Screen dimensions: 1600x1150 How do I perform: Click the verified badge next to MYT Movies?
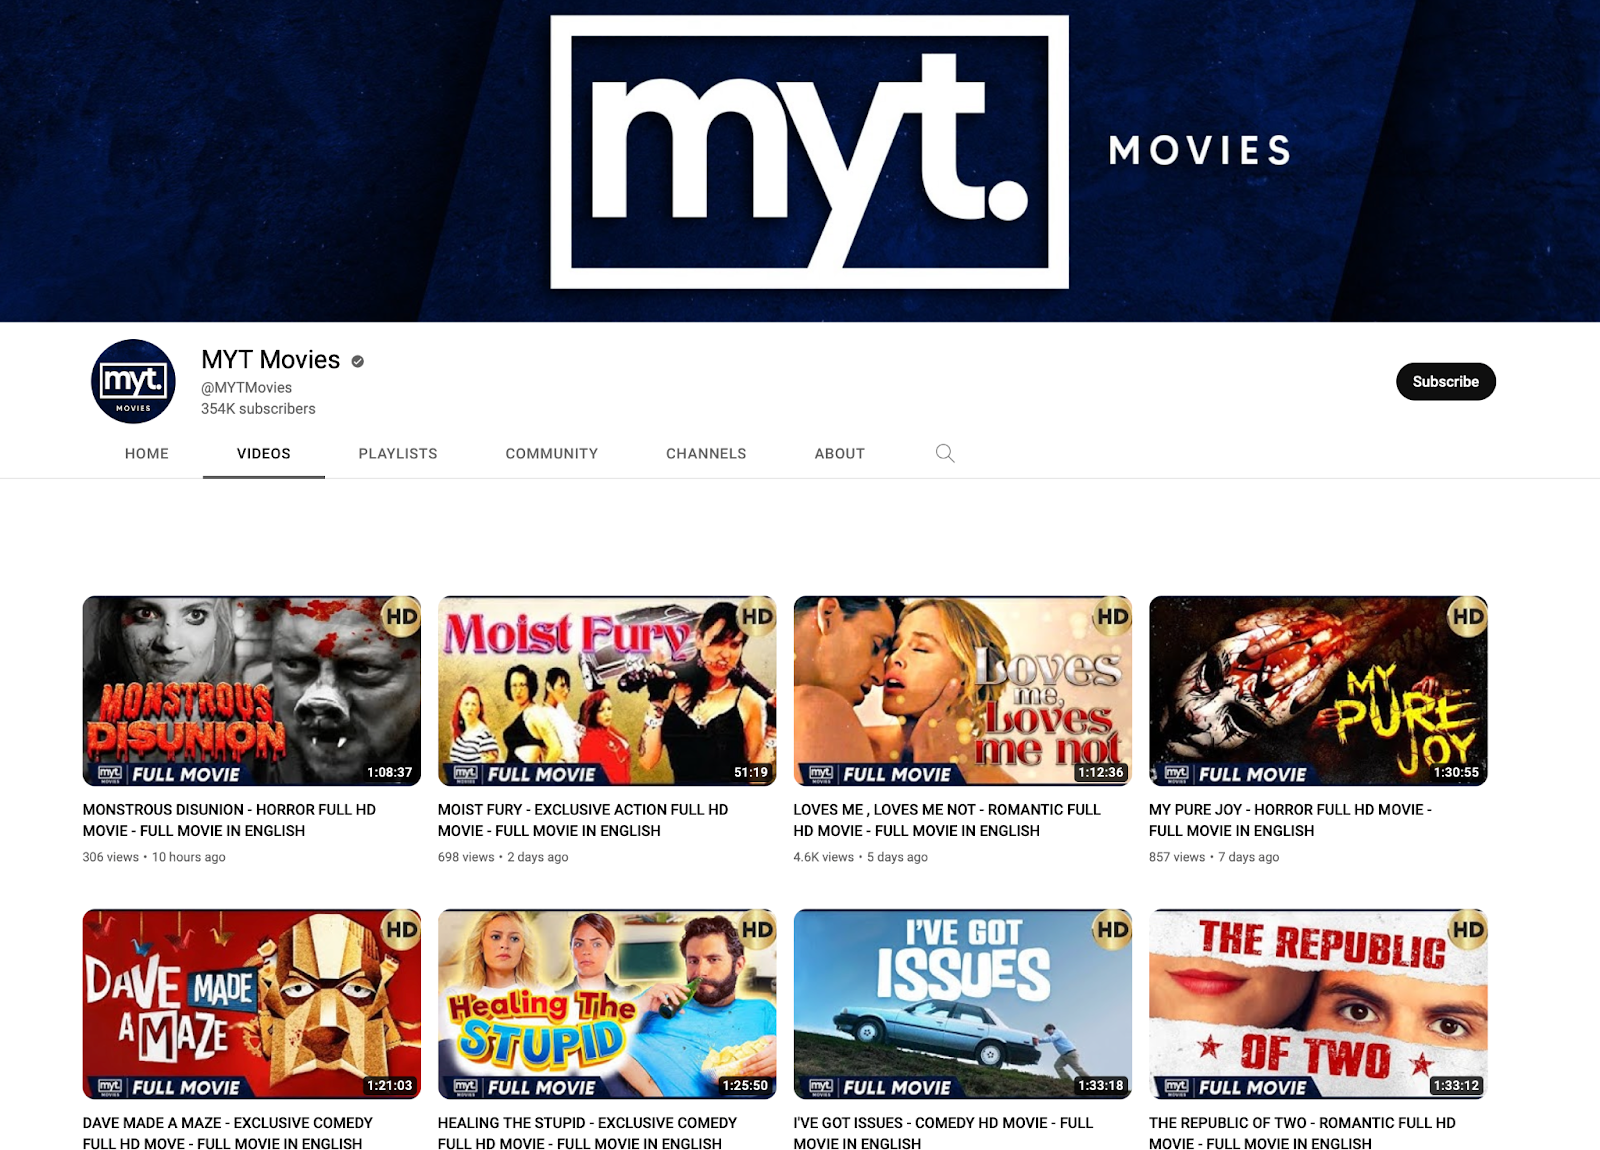coord(357,361)
